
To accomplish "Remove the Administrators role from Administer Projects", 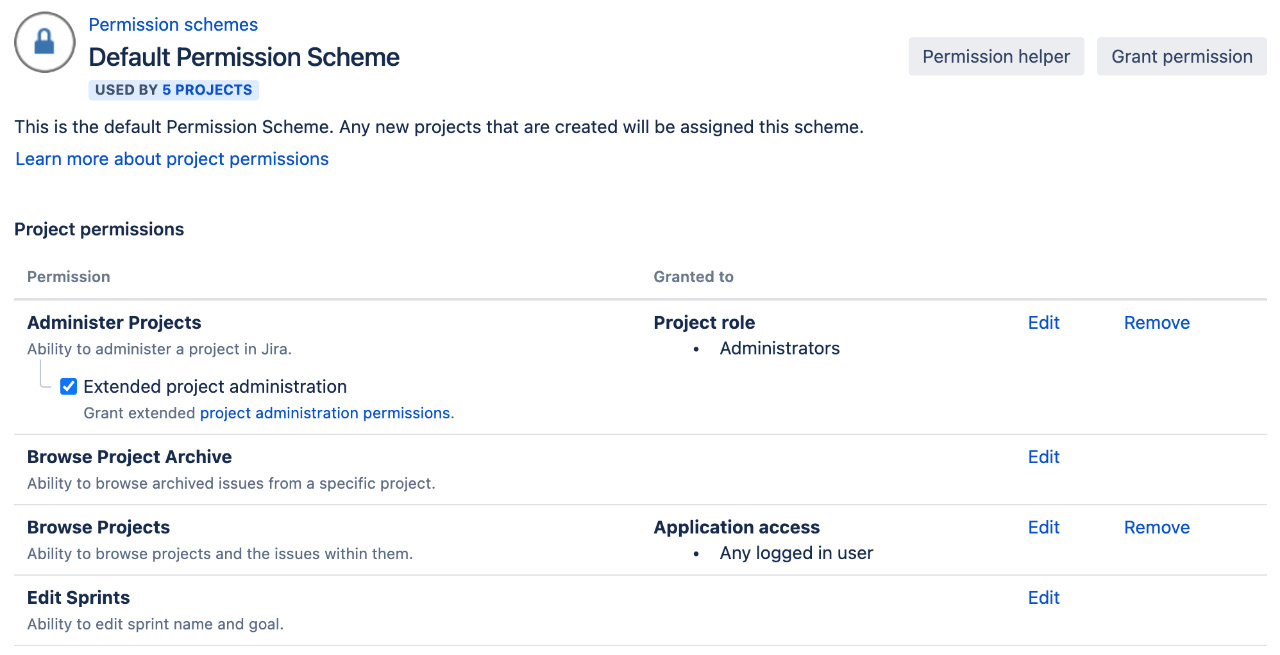I will click(x=1156, y=322).
